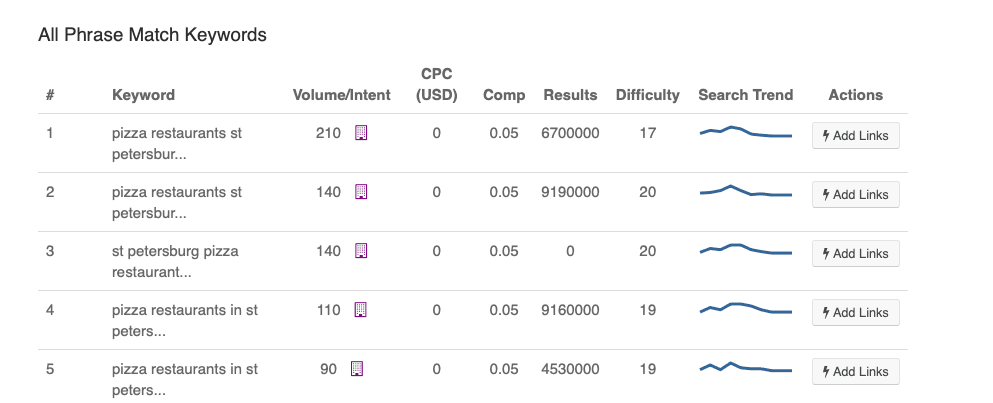Image resolution: width=993 pixels, height=403 pixels.
Task: Select the 'st petersburg pizza restaurant...' keyword text
Action: 175,261
